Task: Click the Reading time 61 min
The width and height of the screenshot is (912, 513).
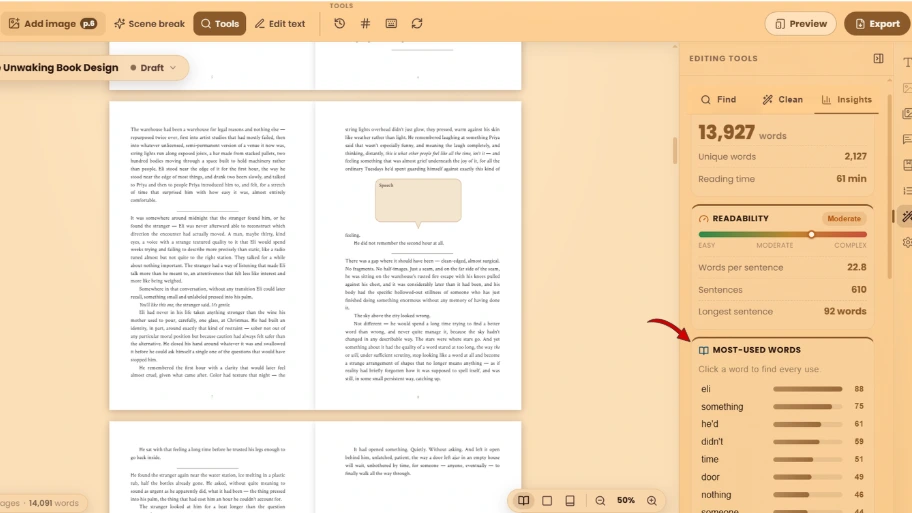Action: [x=851, y=179]
